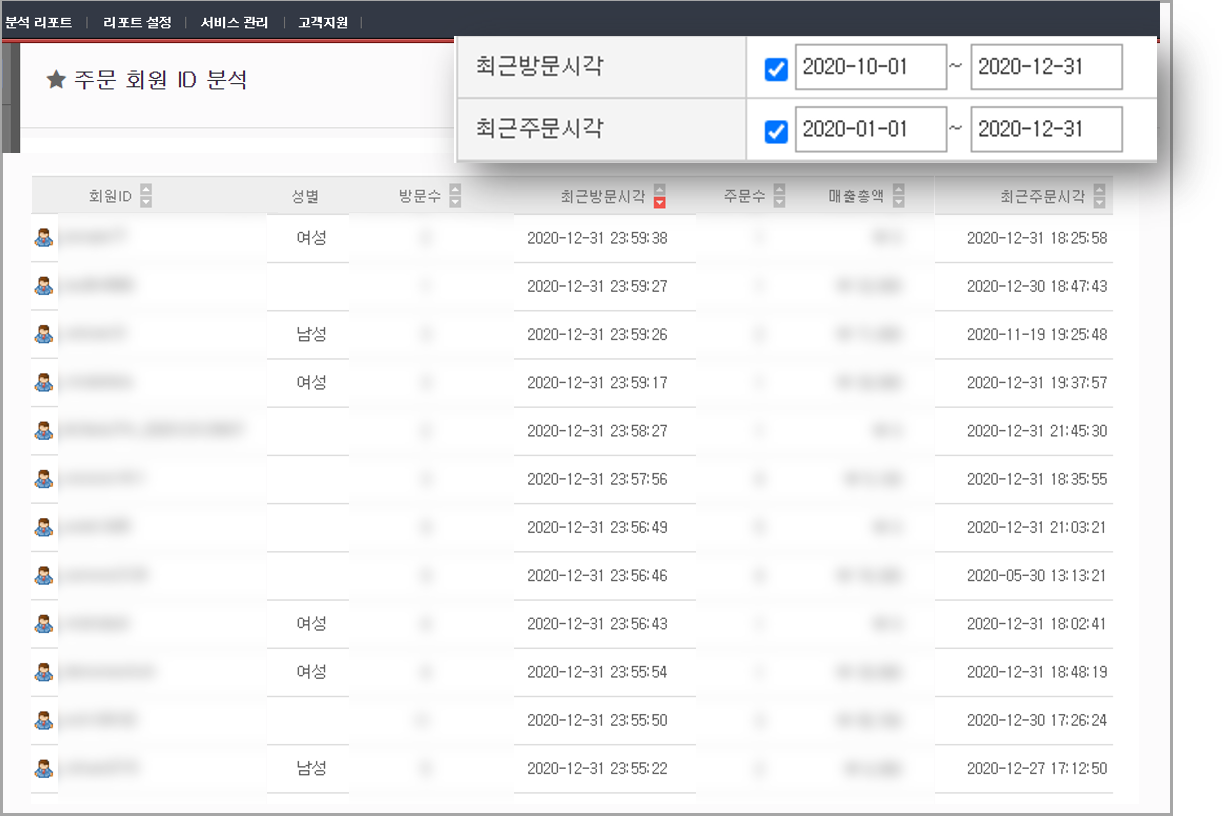Click the sort arrows next to 매출총액 header
The width and height of the screenshot is (1222, 816).
(x=898, y=196)
